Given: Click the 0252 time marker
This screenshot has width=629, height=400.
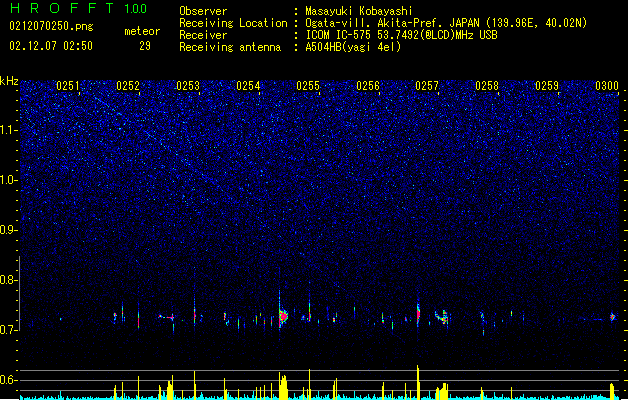Looking at the screenshot, I should [x=128, y=86].
